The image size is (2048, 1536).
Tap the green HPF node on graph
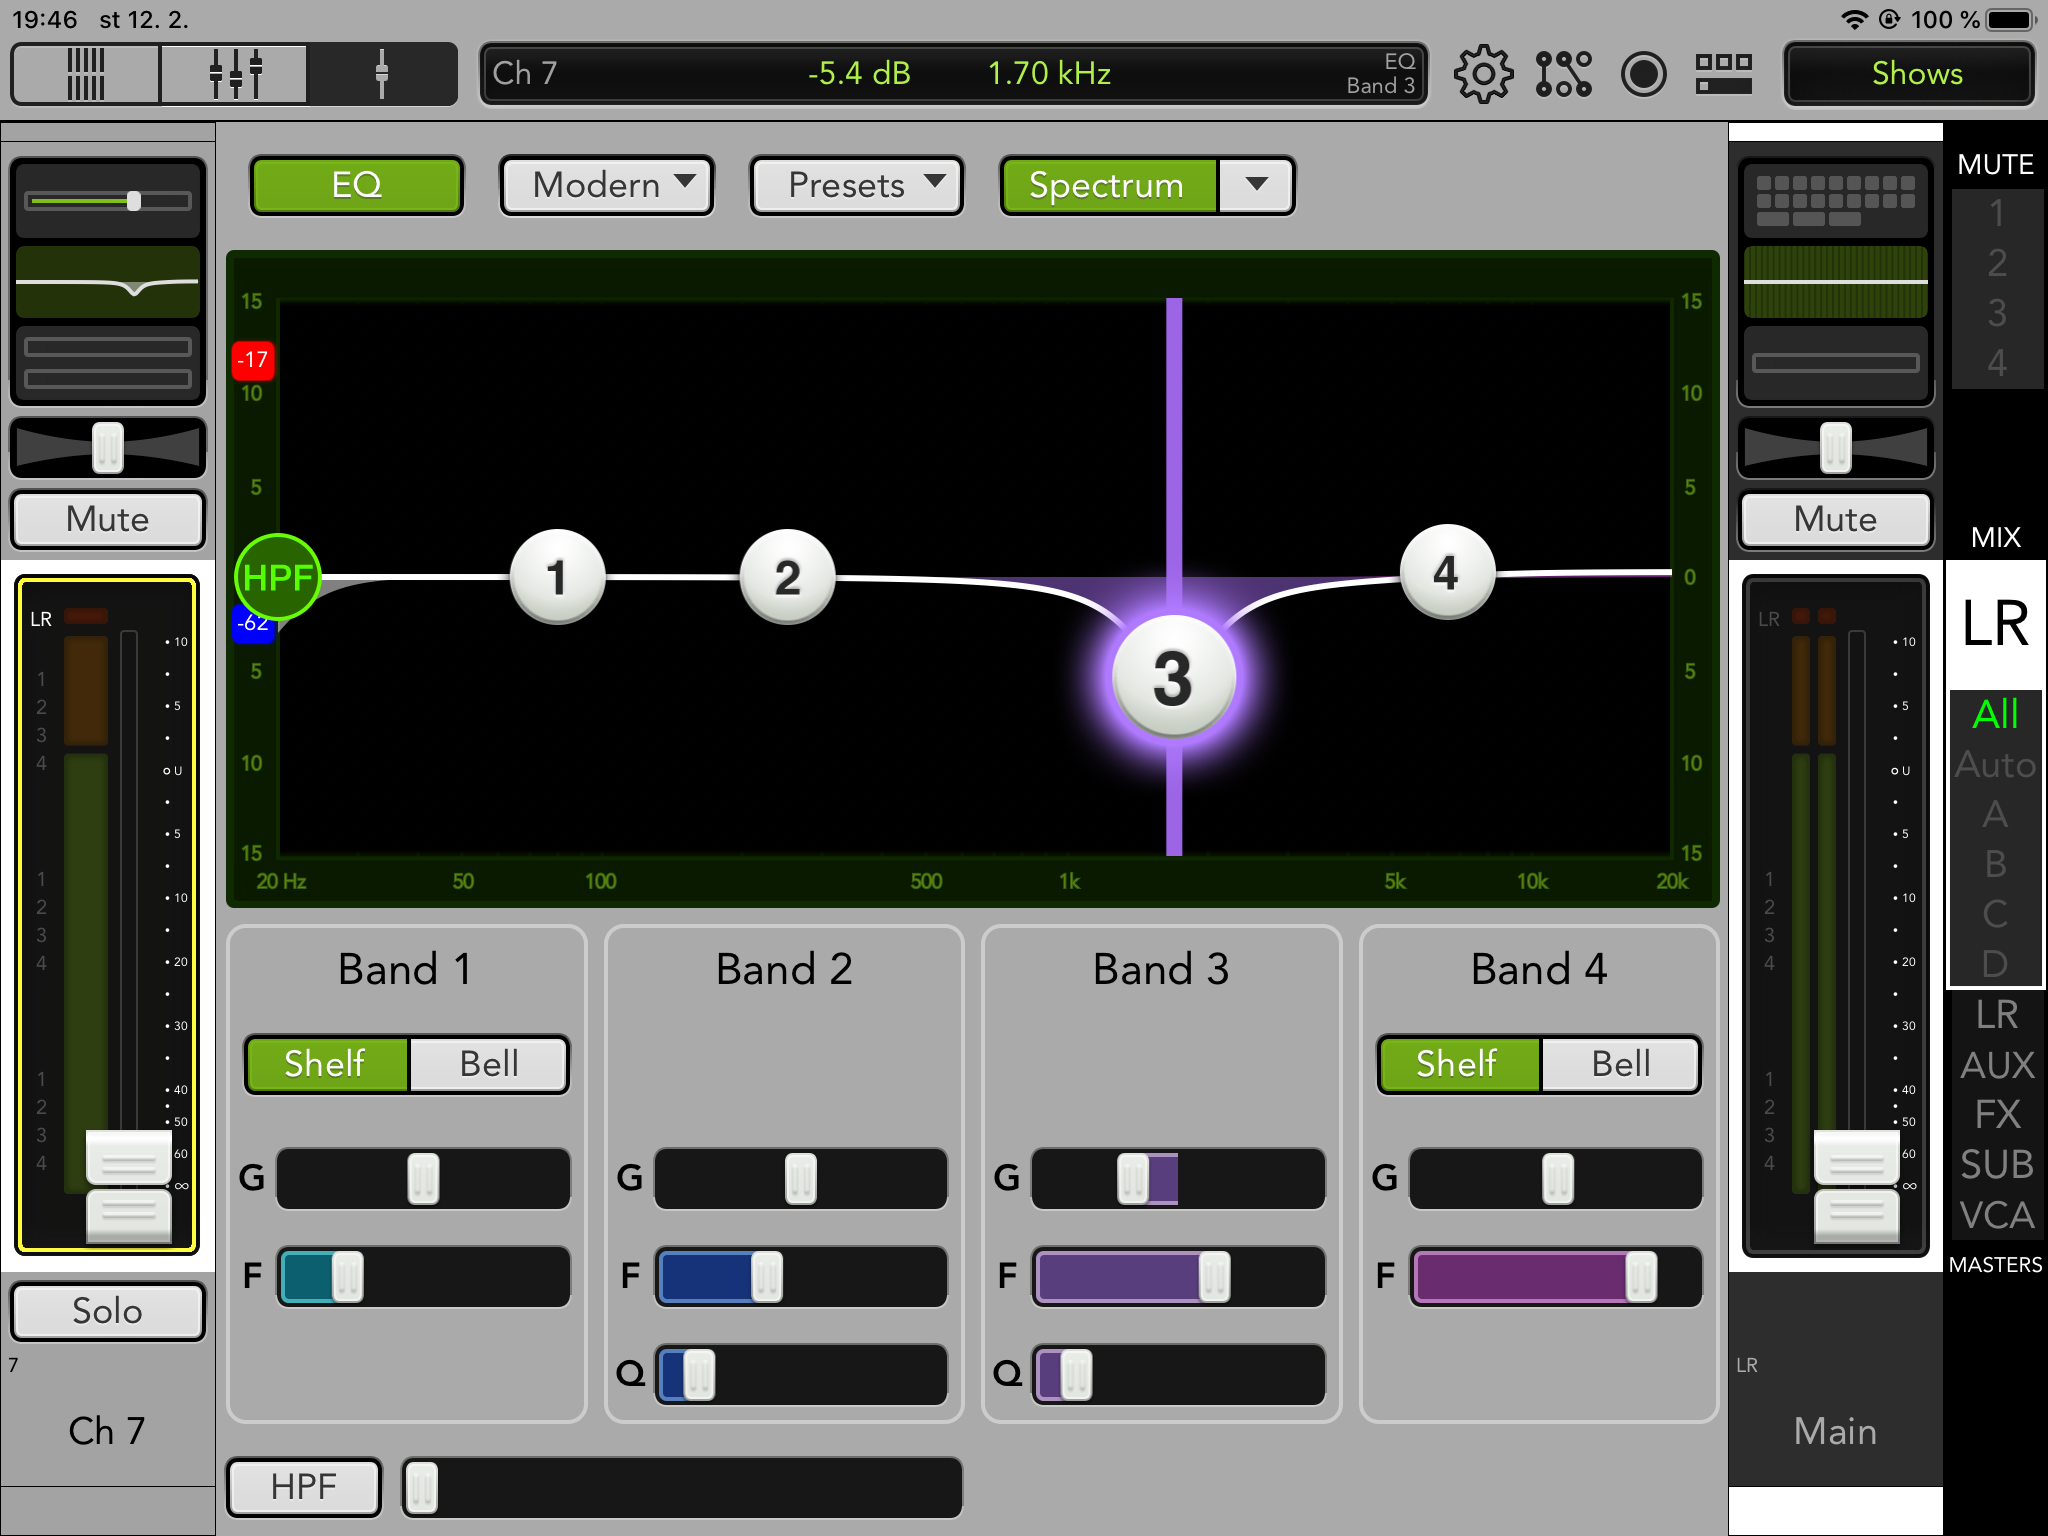(277, 577)
